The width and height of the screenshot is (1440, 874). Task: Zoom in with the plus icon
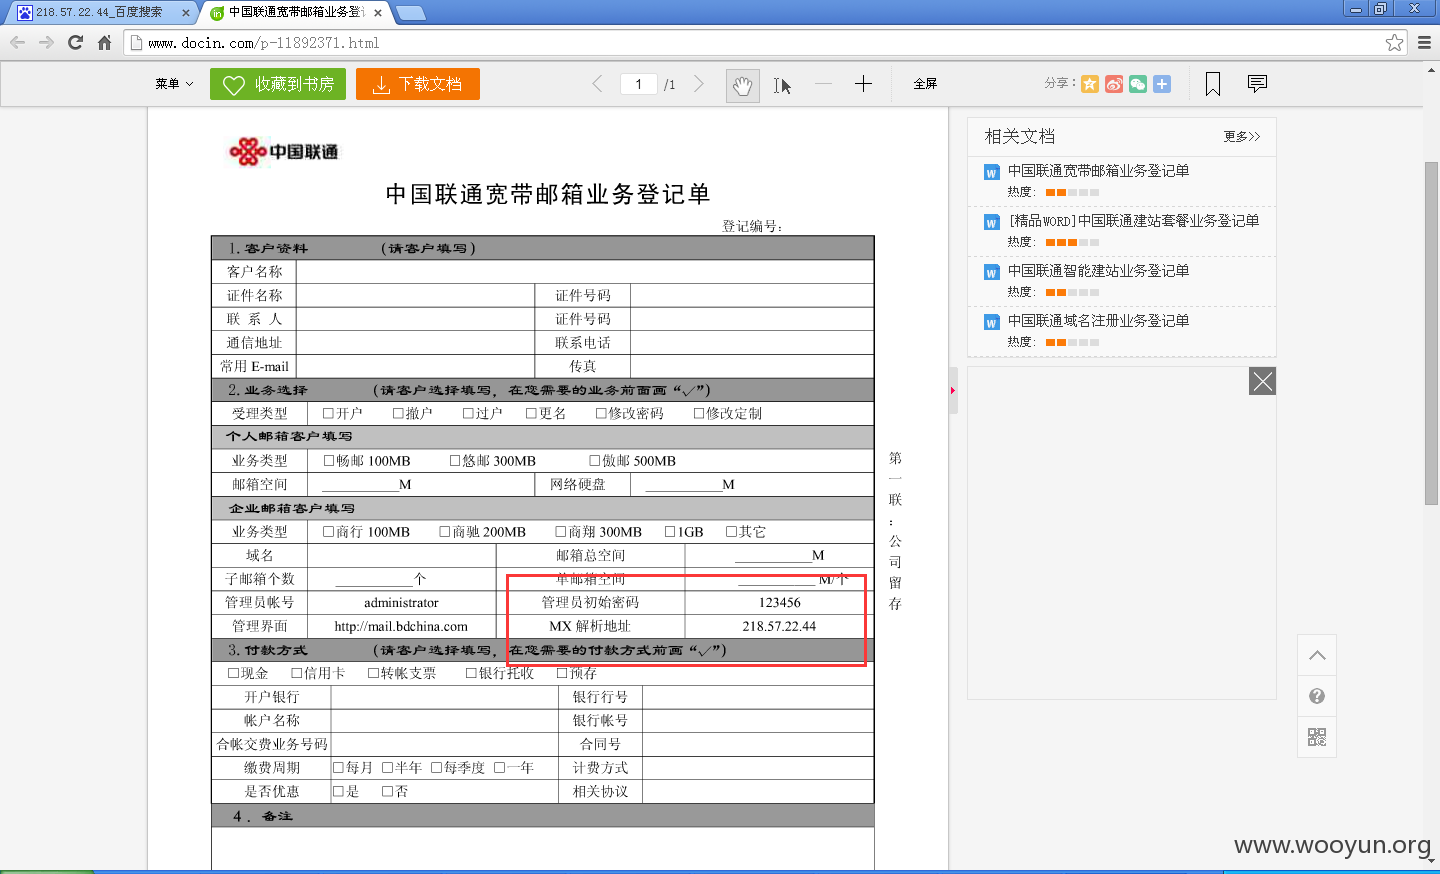pyautogui.click(x=864, y=84)
